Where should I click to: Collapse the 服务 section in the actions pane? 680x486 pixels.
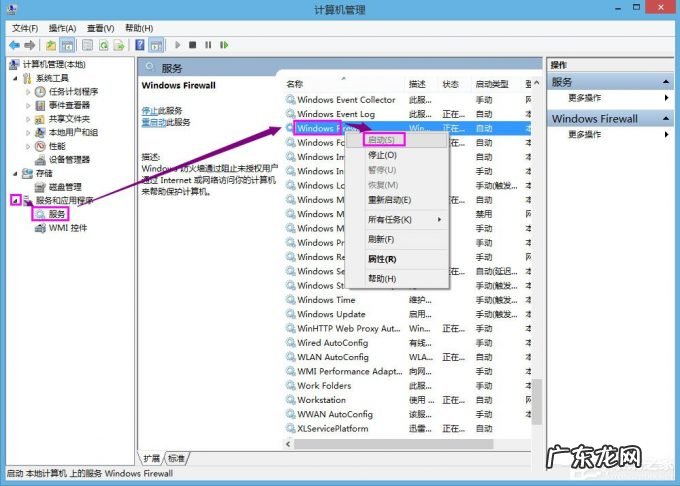[666, 82]
